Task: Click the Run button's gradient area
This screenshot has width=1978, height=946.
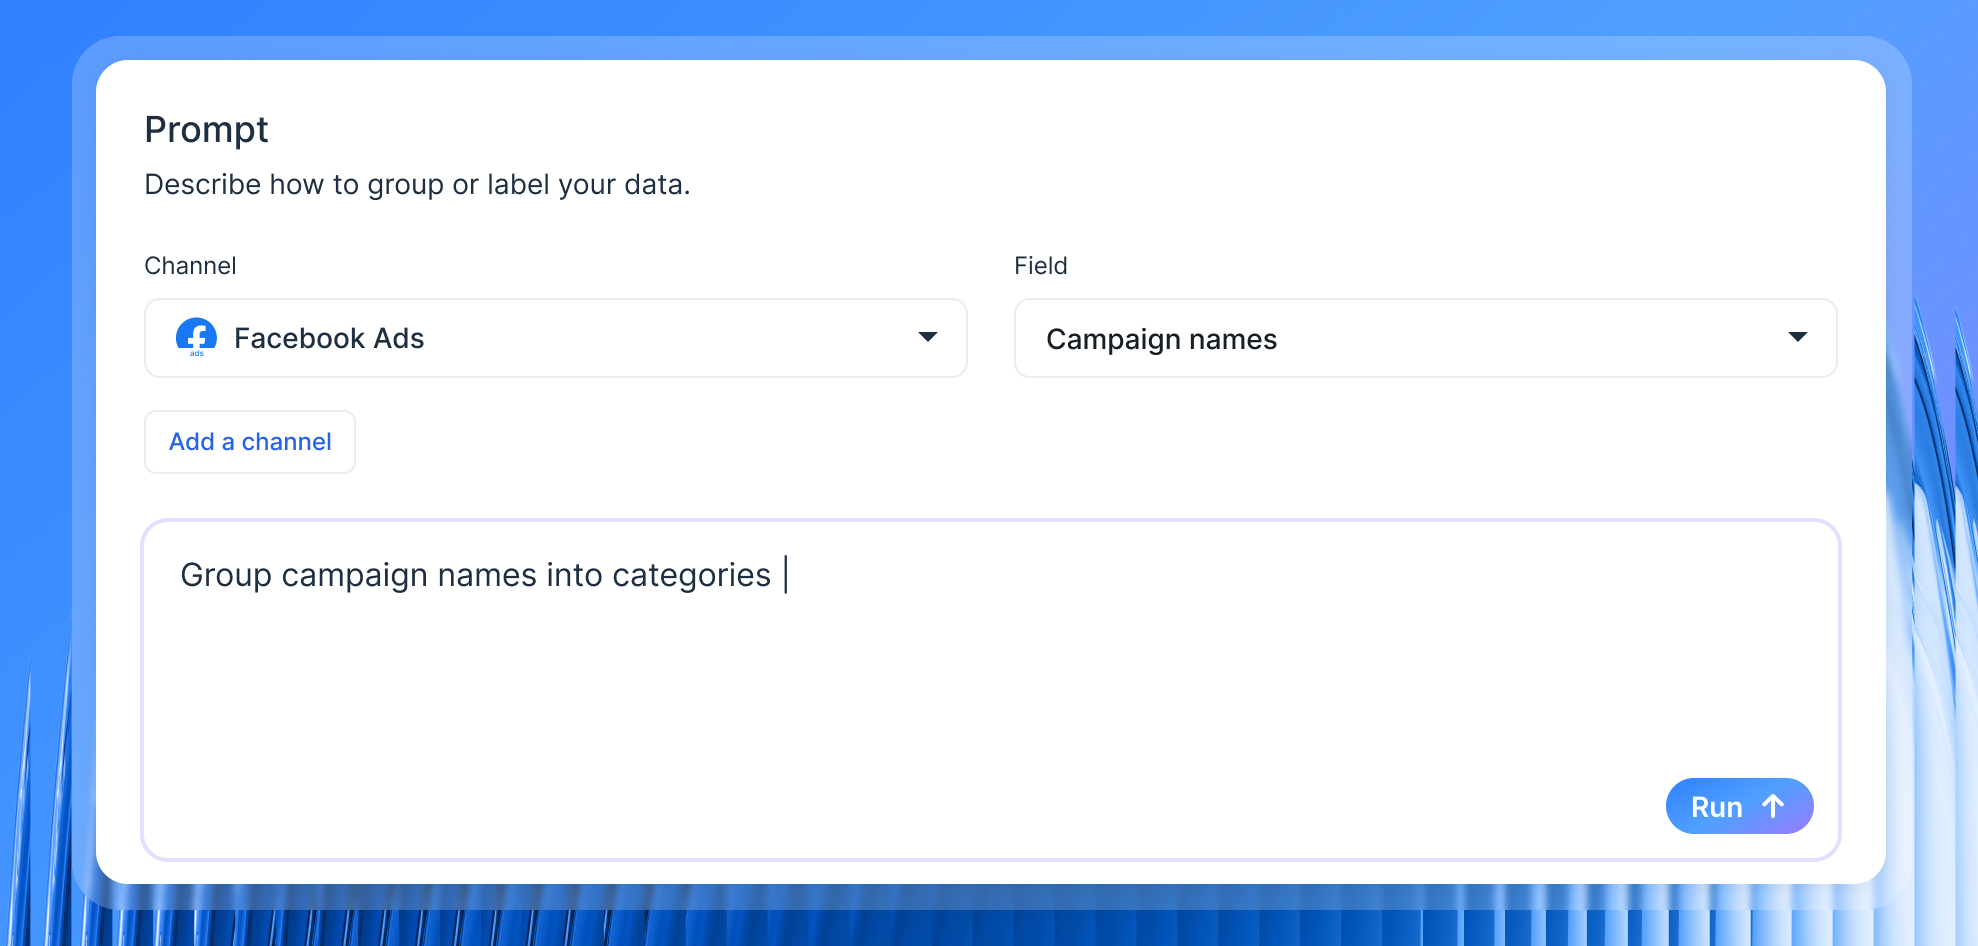Action: (x=1739, y=806)
